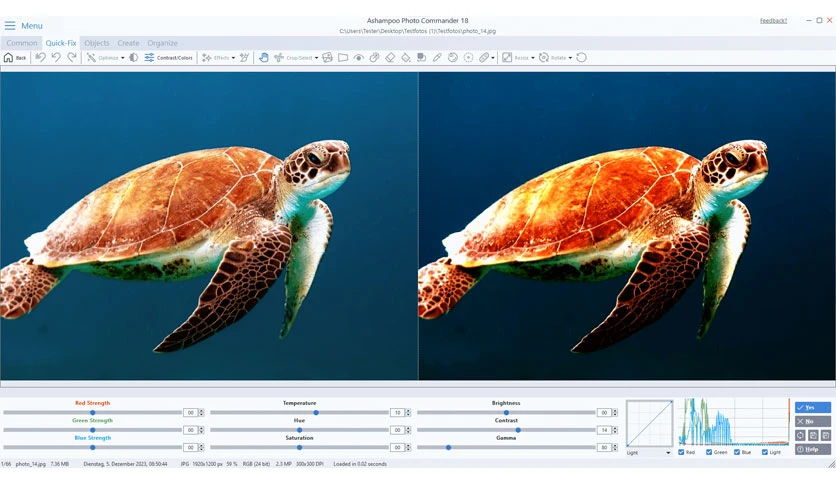The height and width of the screenshot is (484, 836).
Task: Click the Help button
Action: coord(813,449)
